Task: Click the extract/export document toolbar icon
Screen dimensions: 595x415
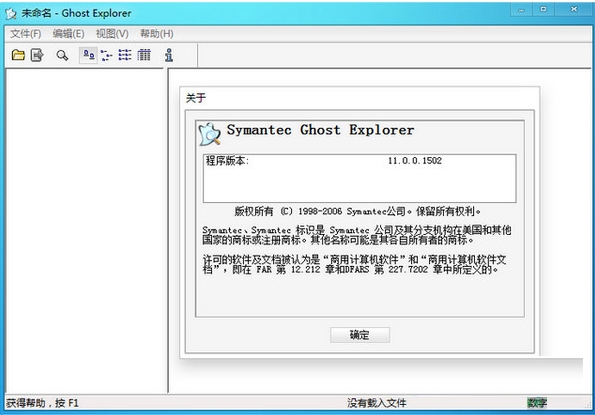Action: [37, 55]
